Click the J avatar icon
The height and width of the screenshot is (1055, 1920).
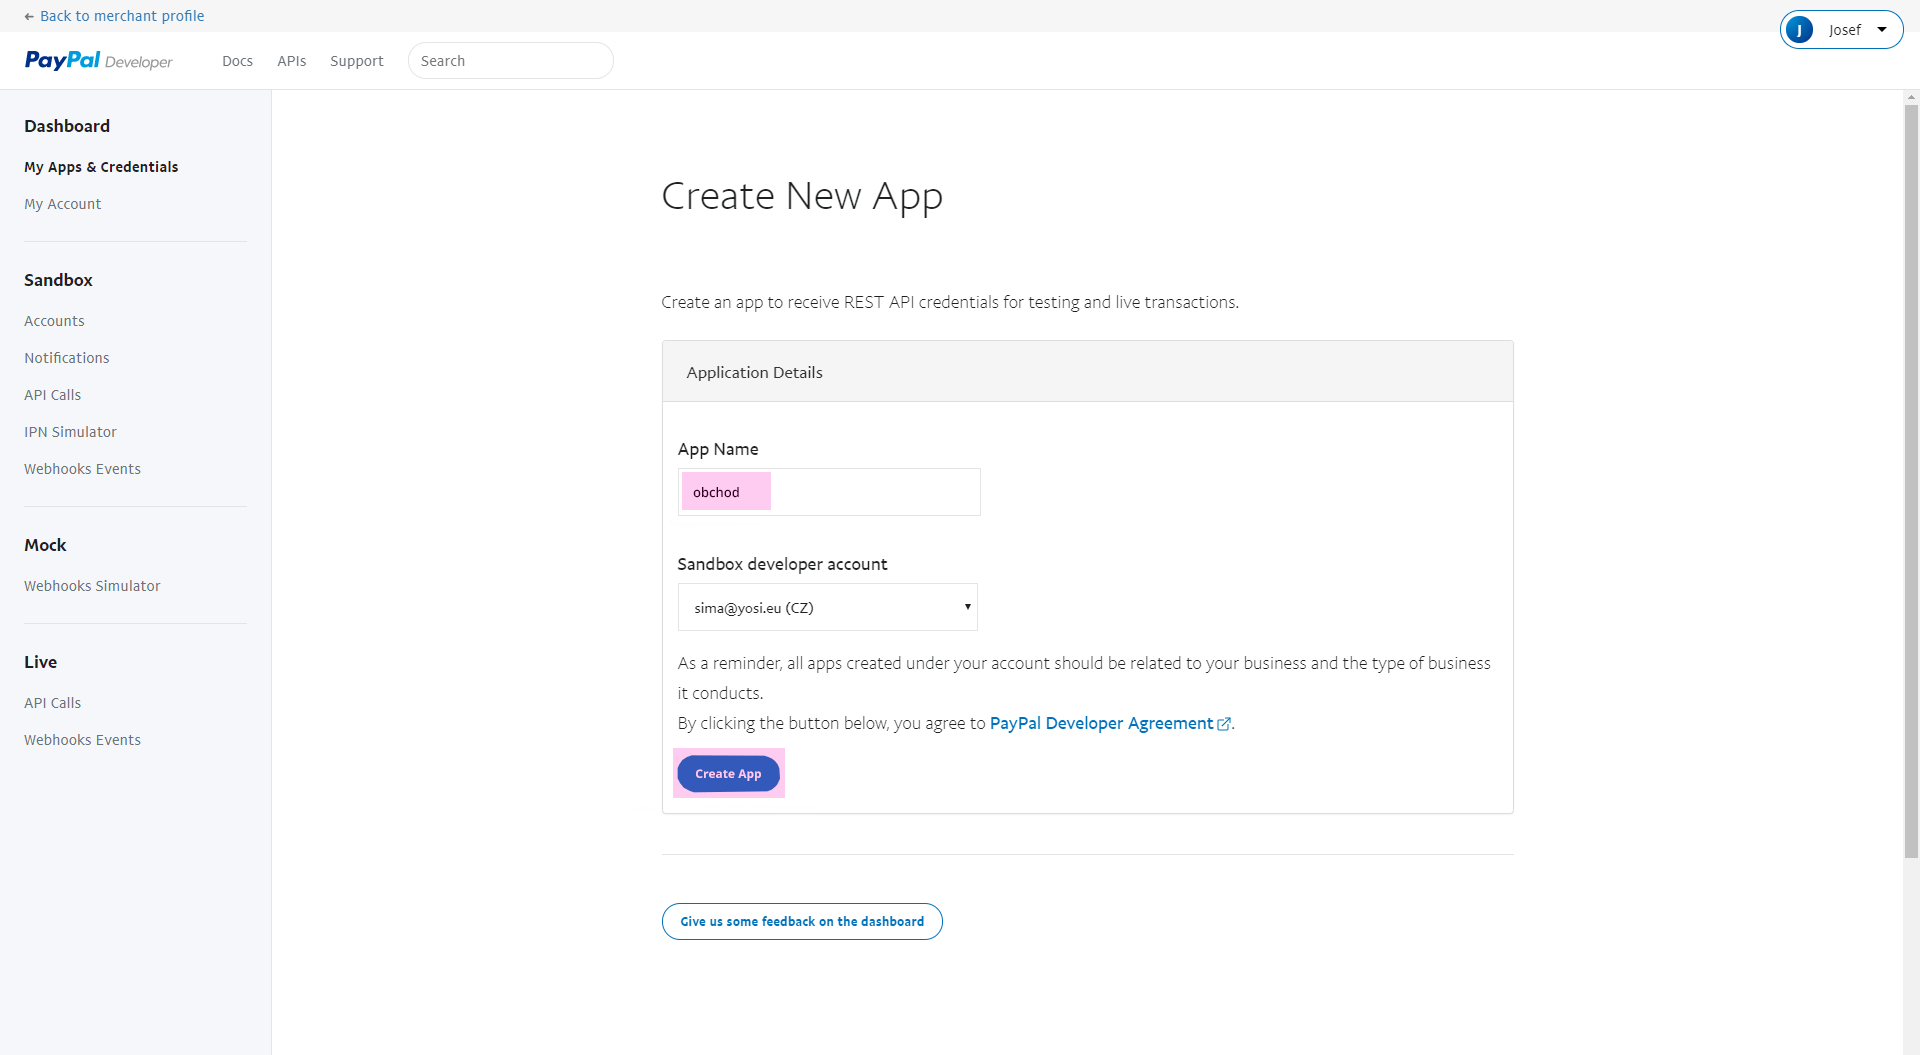(x=1799, y=30)
